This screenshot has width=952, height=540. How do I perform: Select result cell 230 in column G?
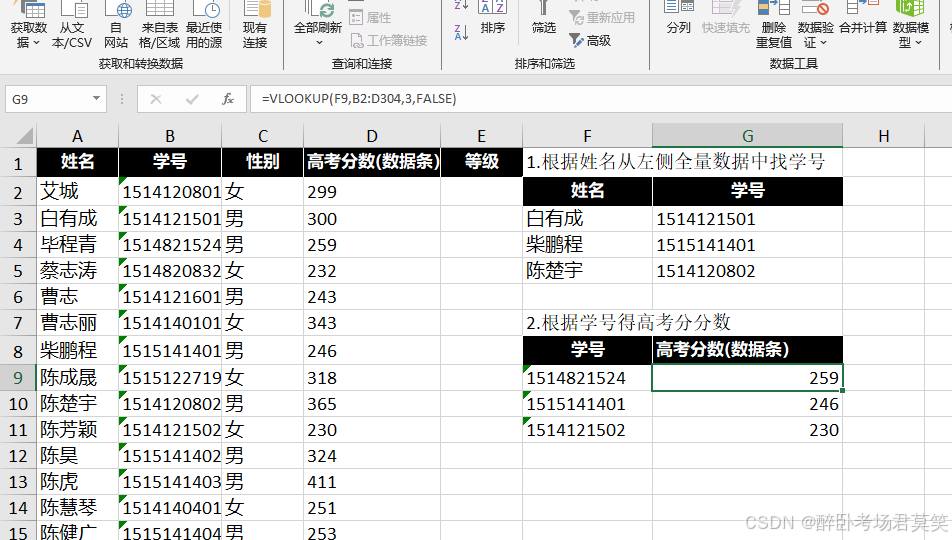747,430
